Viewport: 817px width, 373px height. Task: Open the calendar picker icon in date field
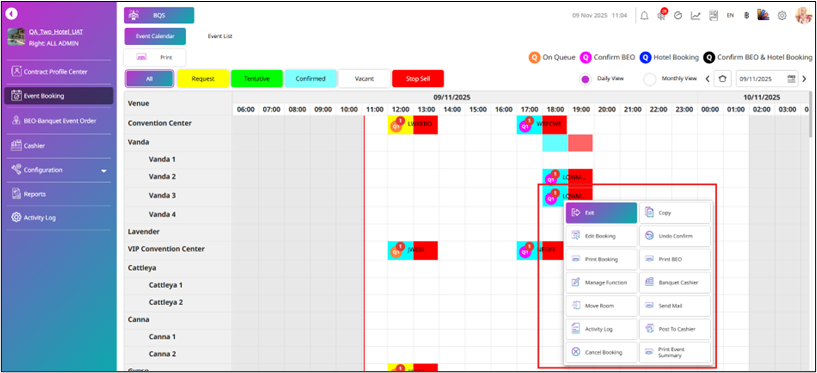[x=792, y=79]
